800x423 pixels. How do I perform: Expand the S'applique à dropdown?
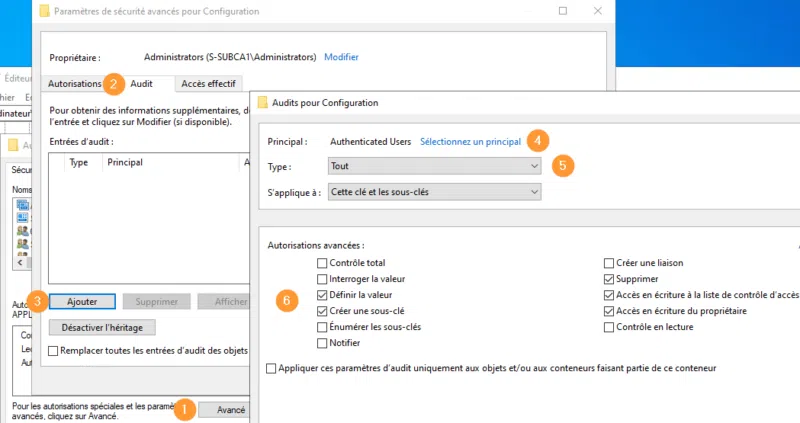pyautogui.click(x=434, y=191)
